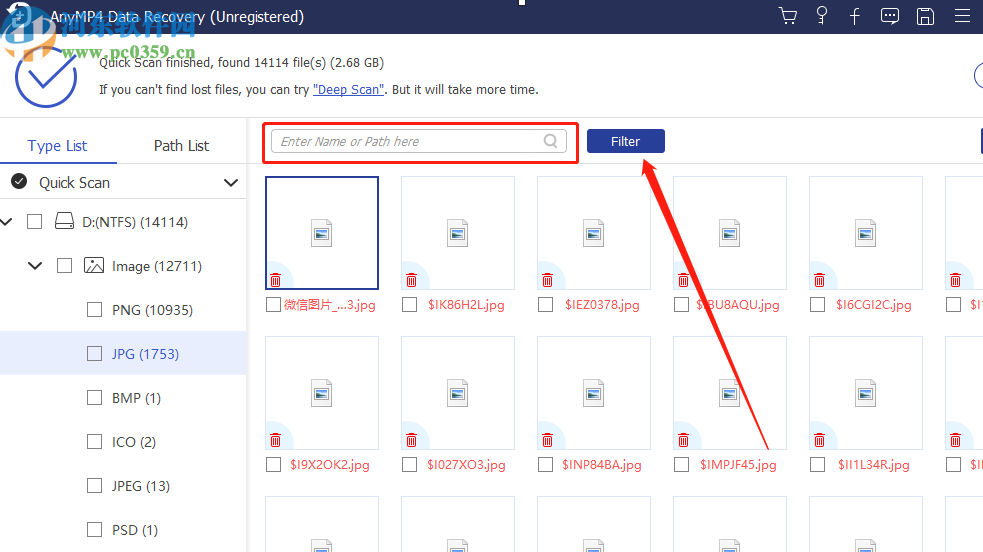Switch to the Type List tab

[x=57, y=145]
